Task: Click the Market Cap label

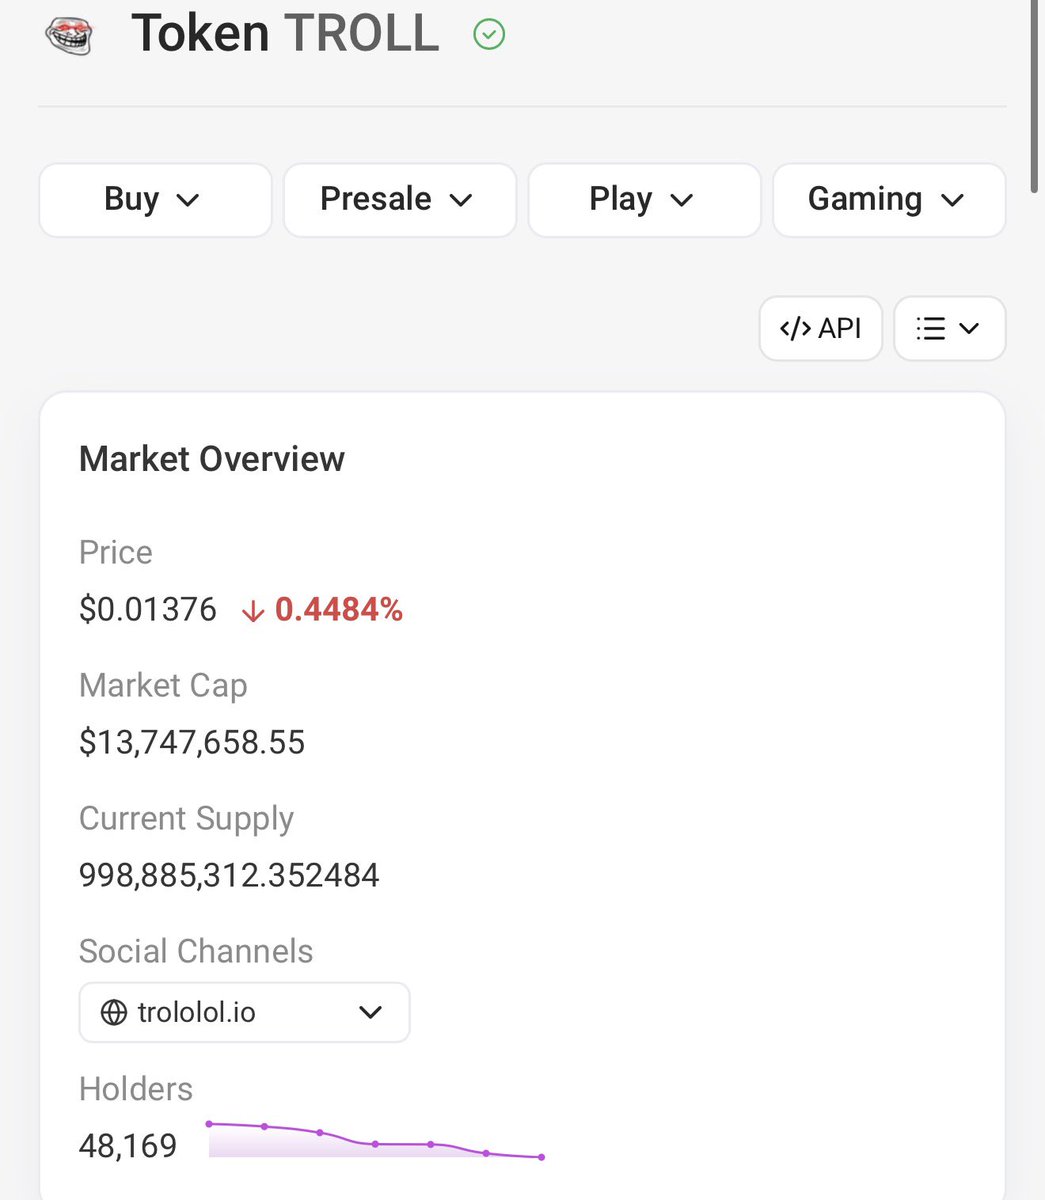Action: [x=163, y=685]
